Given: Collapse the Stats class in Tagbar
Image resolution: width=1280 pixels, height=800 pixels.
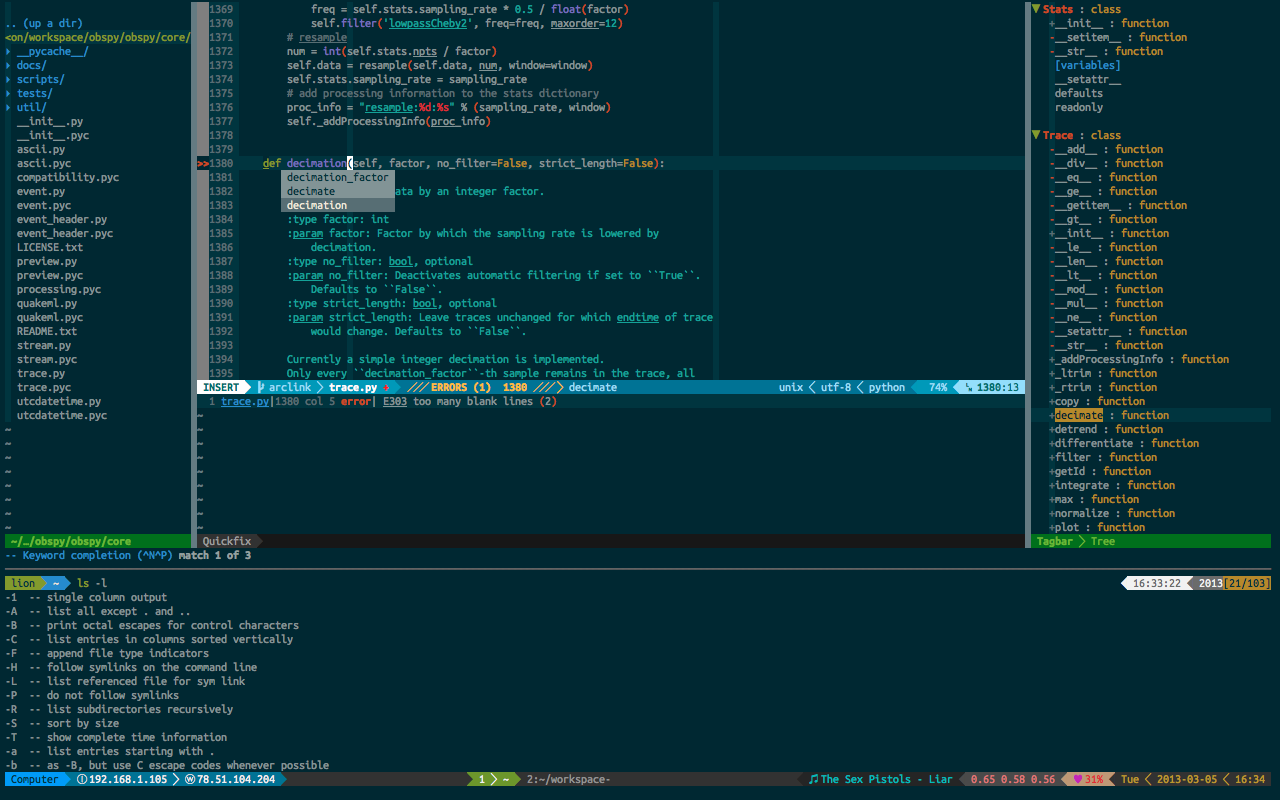Looking at the screenshot, I should pyautogui.click(x=1036, y=9).
